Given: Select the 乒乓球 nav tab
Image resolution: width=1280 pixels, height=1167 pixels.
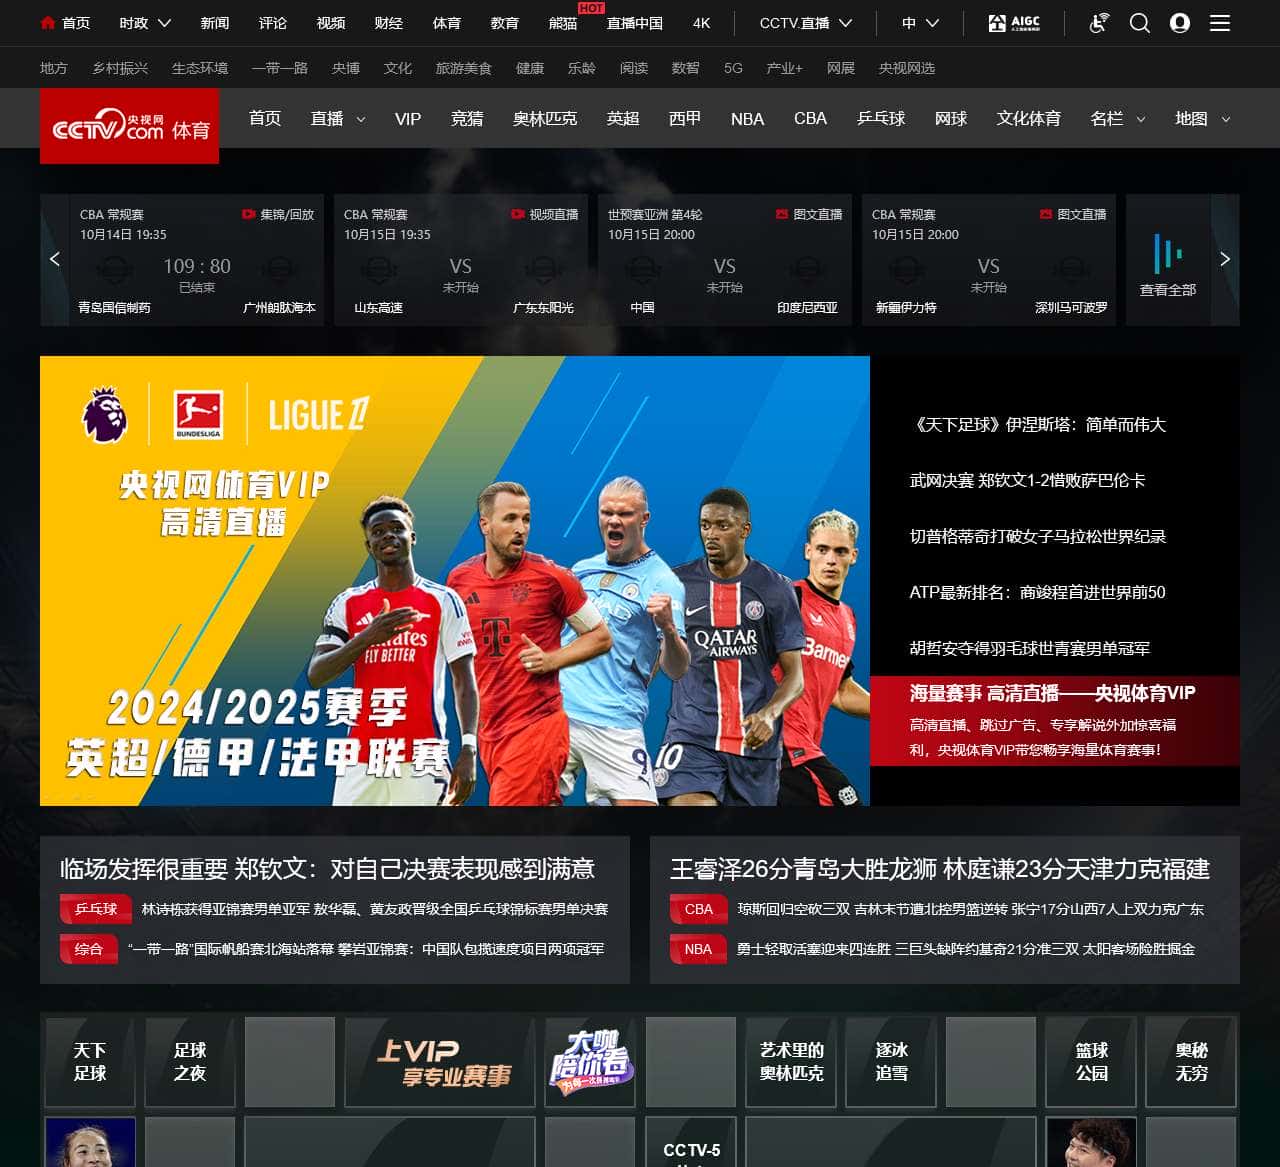Looking at the screenshot, I should 881,118.
